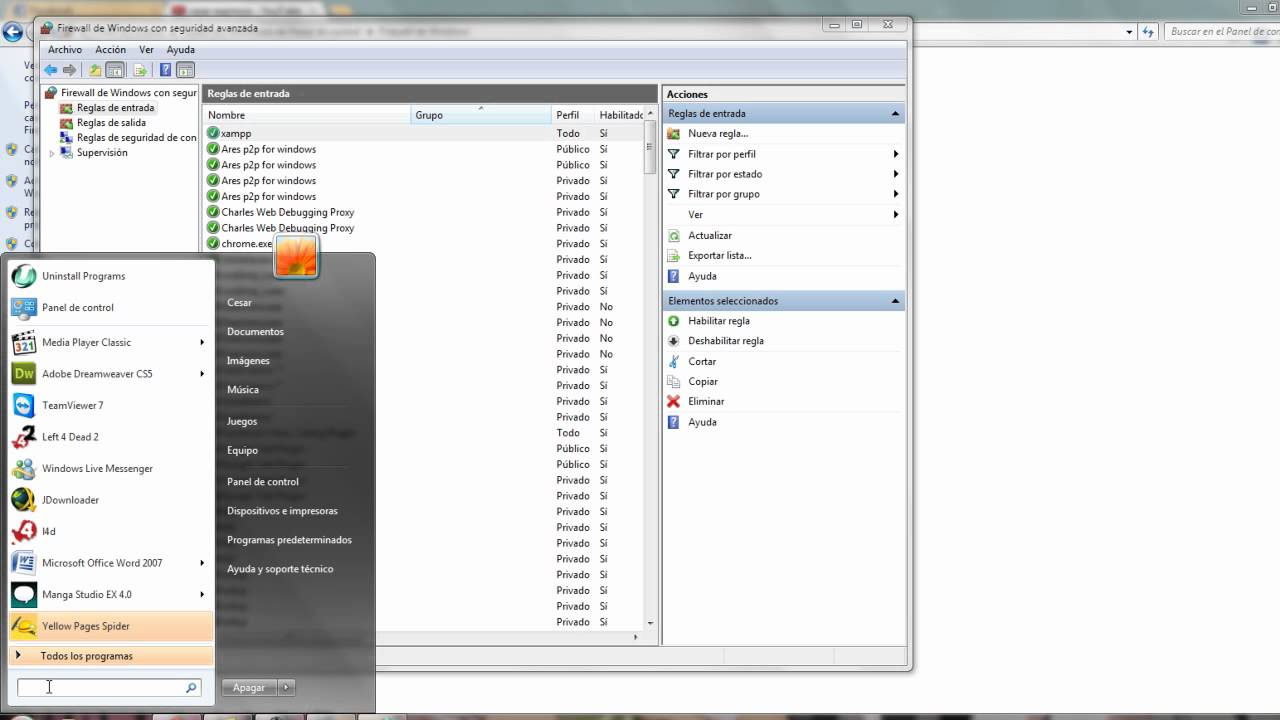This screenshot has width=1280, height=720.
Task: Click the Nueva regla icon in Acciones
Action: (x=674, y=133)
